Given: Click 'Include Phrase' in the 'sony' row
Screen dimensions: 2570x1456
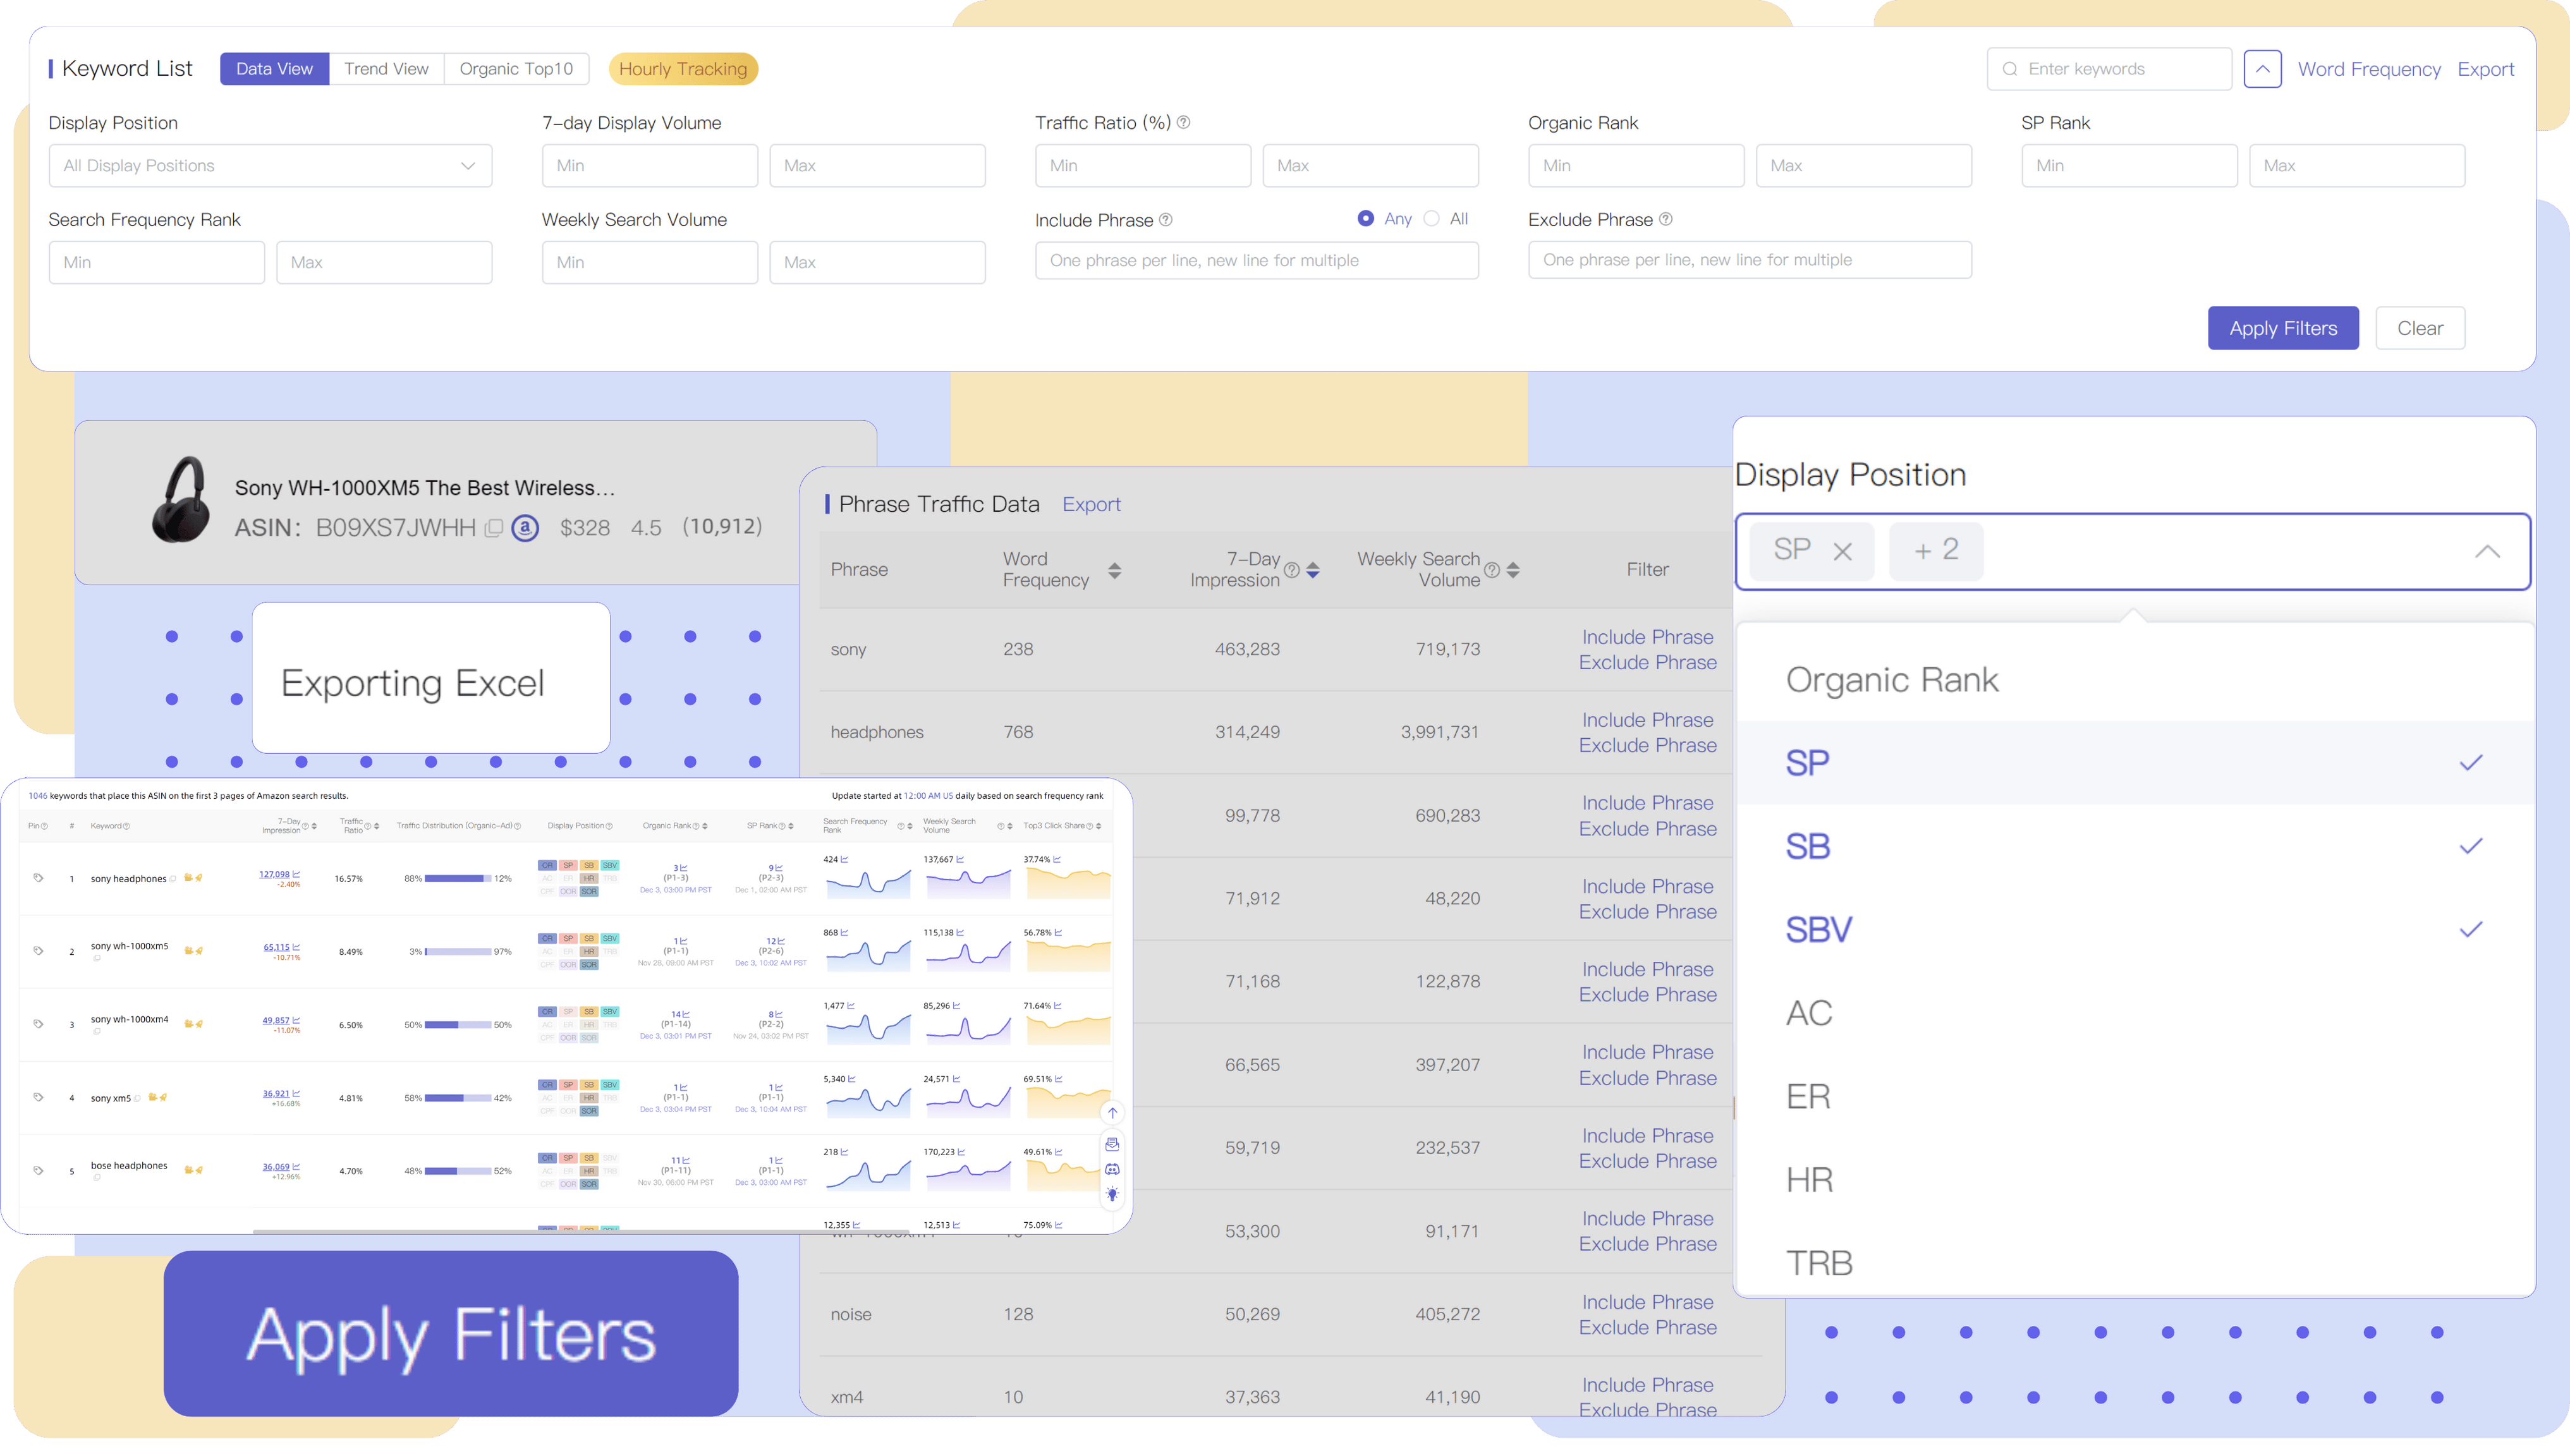Looking at the screenshot, I should point(1647,637).
